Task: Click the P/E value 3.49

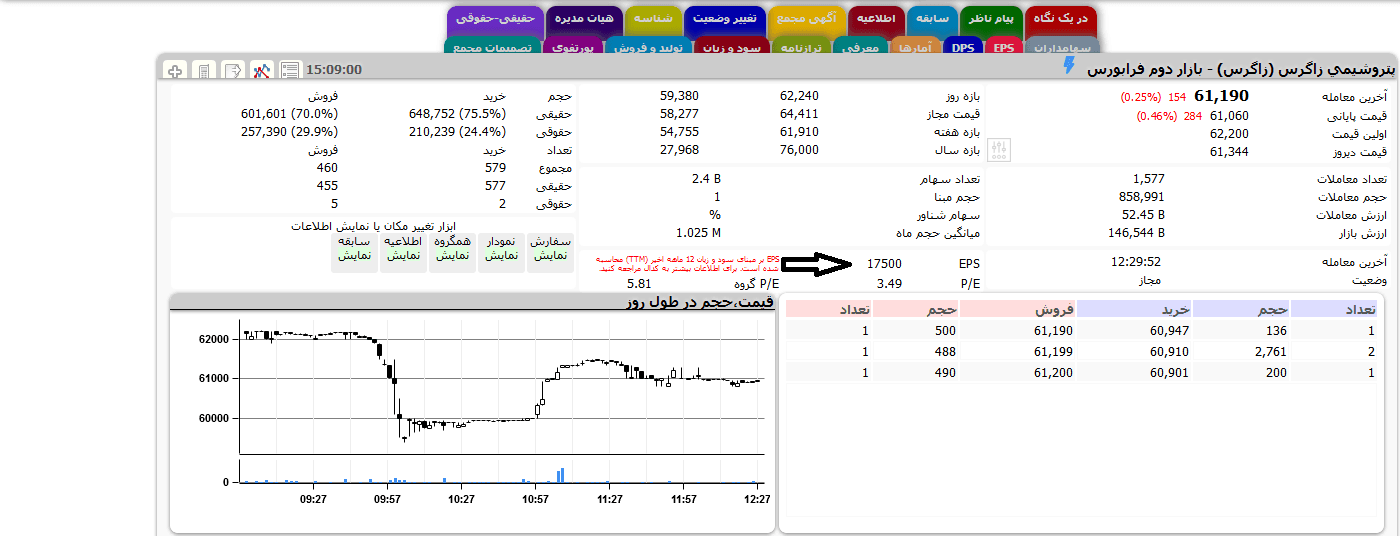Action: 889,284
